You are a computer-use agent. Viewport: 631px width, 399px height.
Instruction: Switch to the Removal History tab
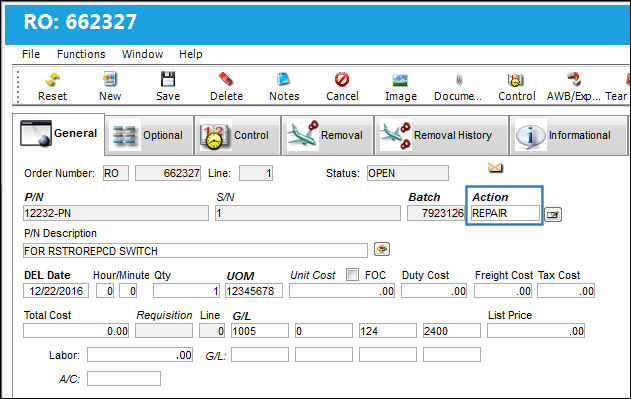tap(441, 135)
